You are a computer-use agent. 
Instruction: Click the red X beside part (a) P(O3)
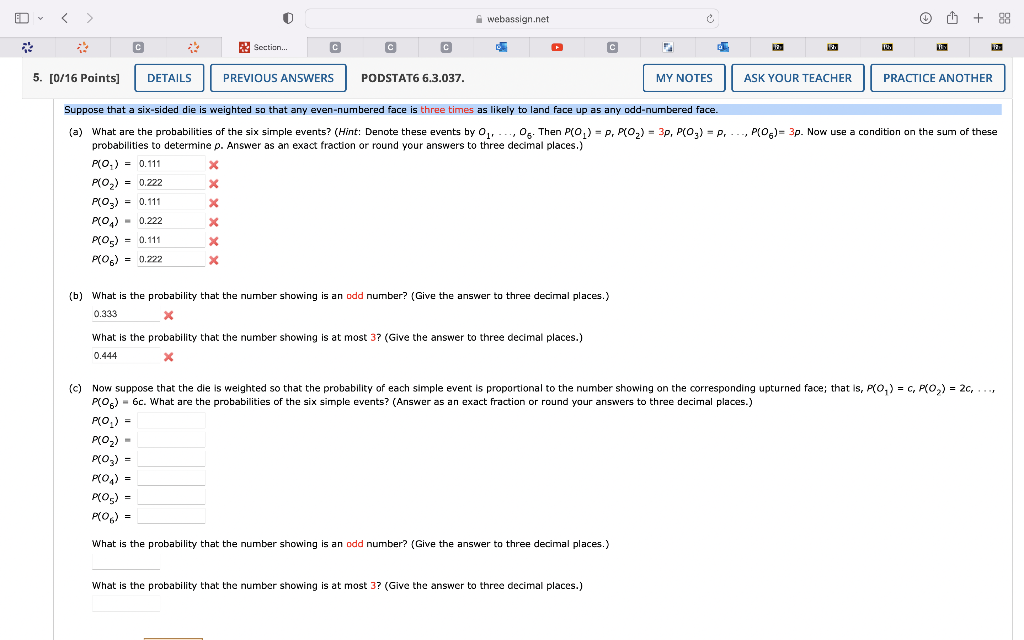tap(214, 203)
